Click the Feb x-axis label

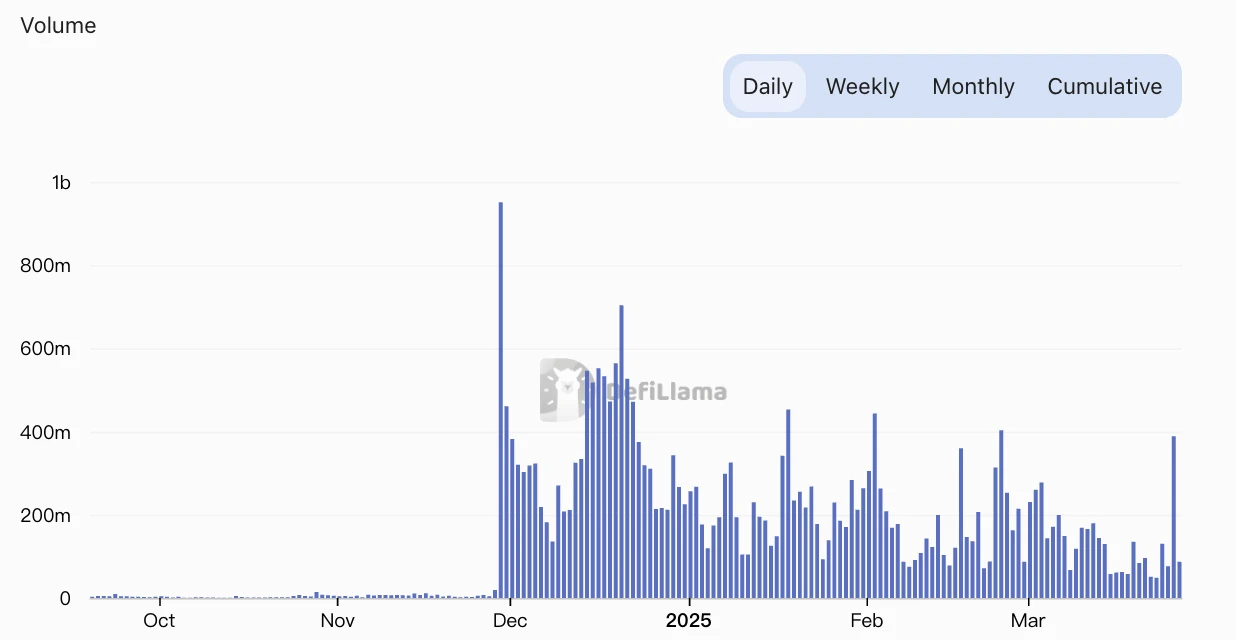[x=866, y=620]
